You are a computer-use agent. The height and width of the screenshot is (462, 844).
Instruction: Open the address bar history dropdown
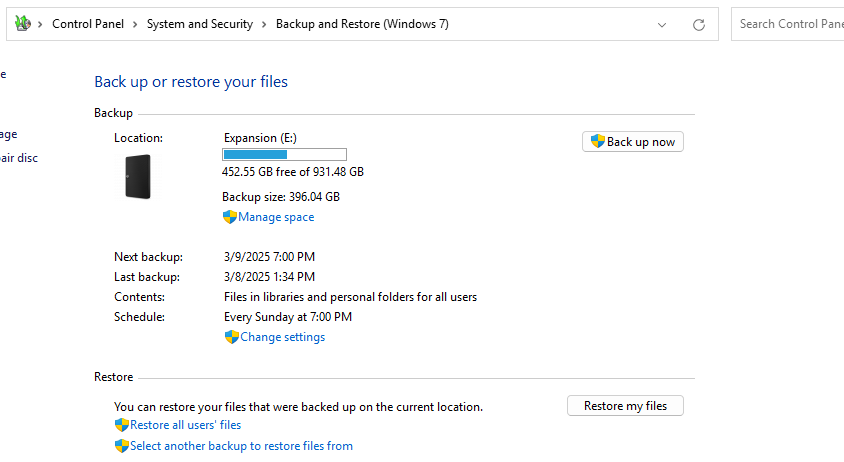pos(662,24)
